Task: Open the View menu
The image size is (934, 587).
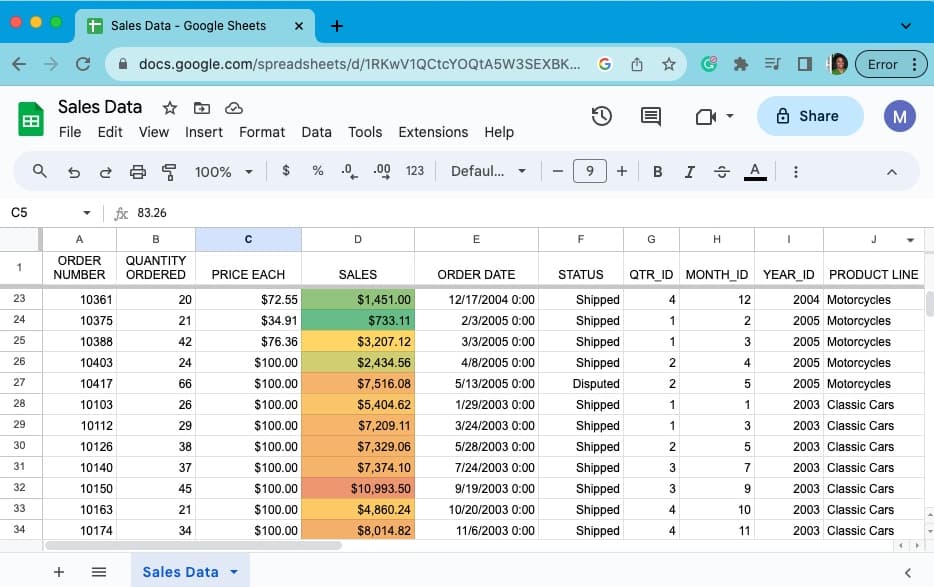Action: click(154, 132)
